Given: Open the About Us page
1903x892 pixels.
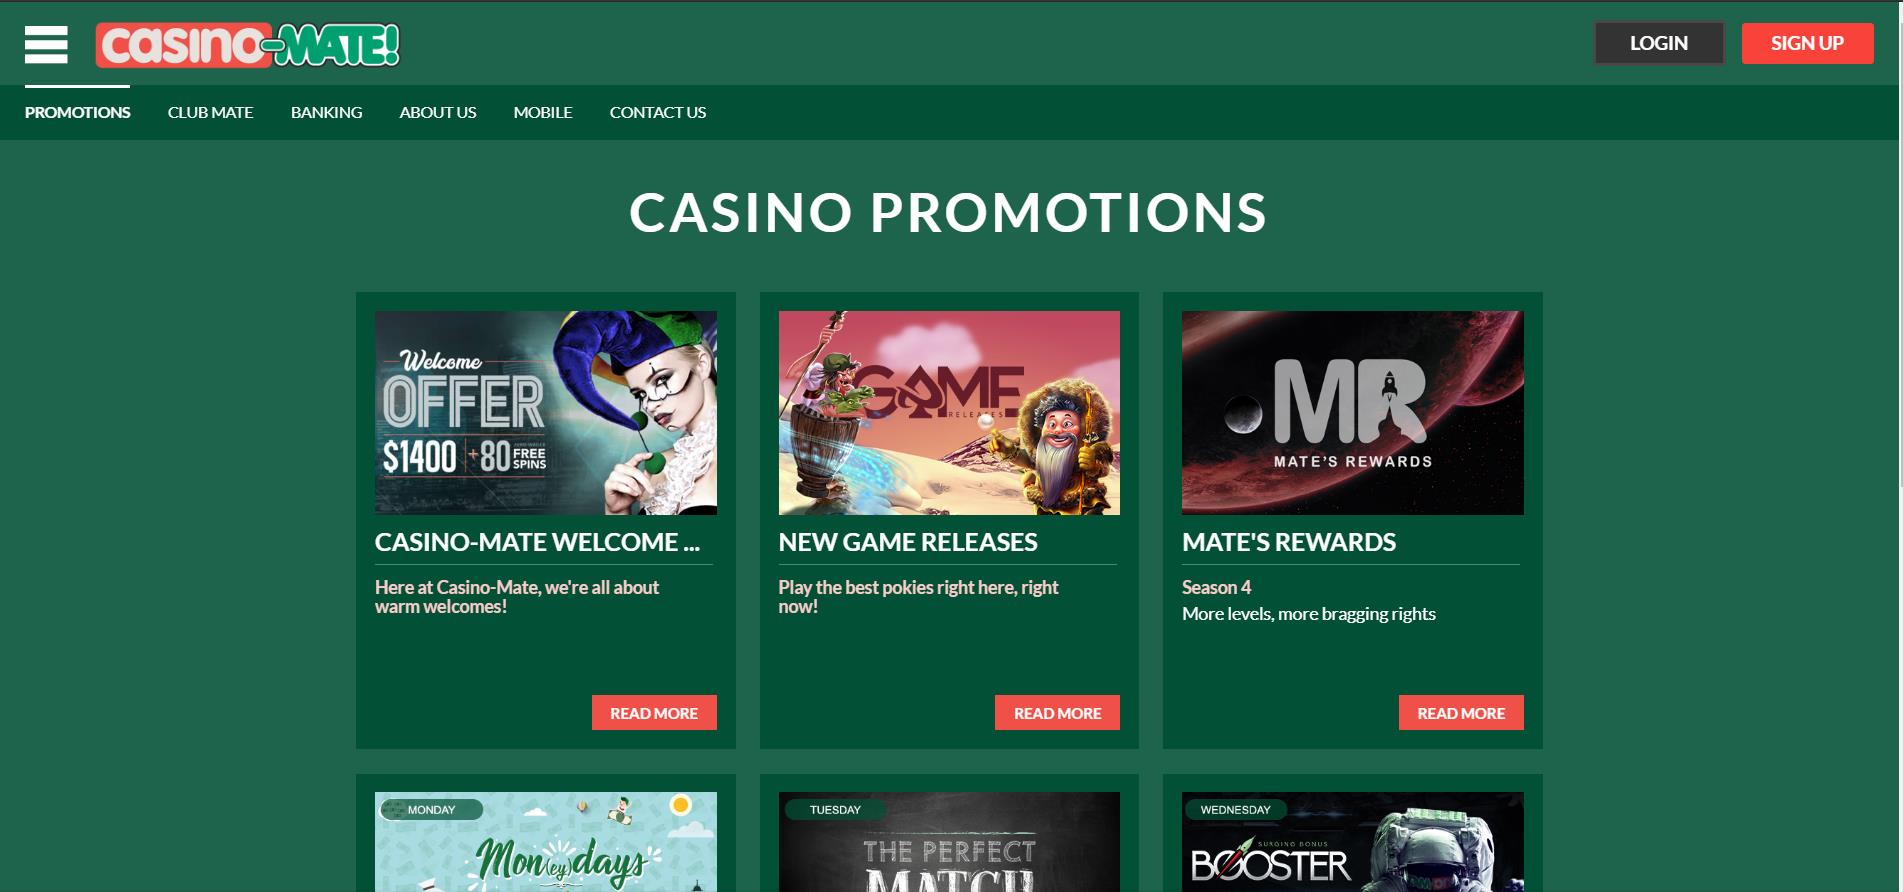Looking at the screenshot, I should click(x=438, y=112).
